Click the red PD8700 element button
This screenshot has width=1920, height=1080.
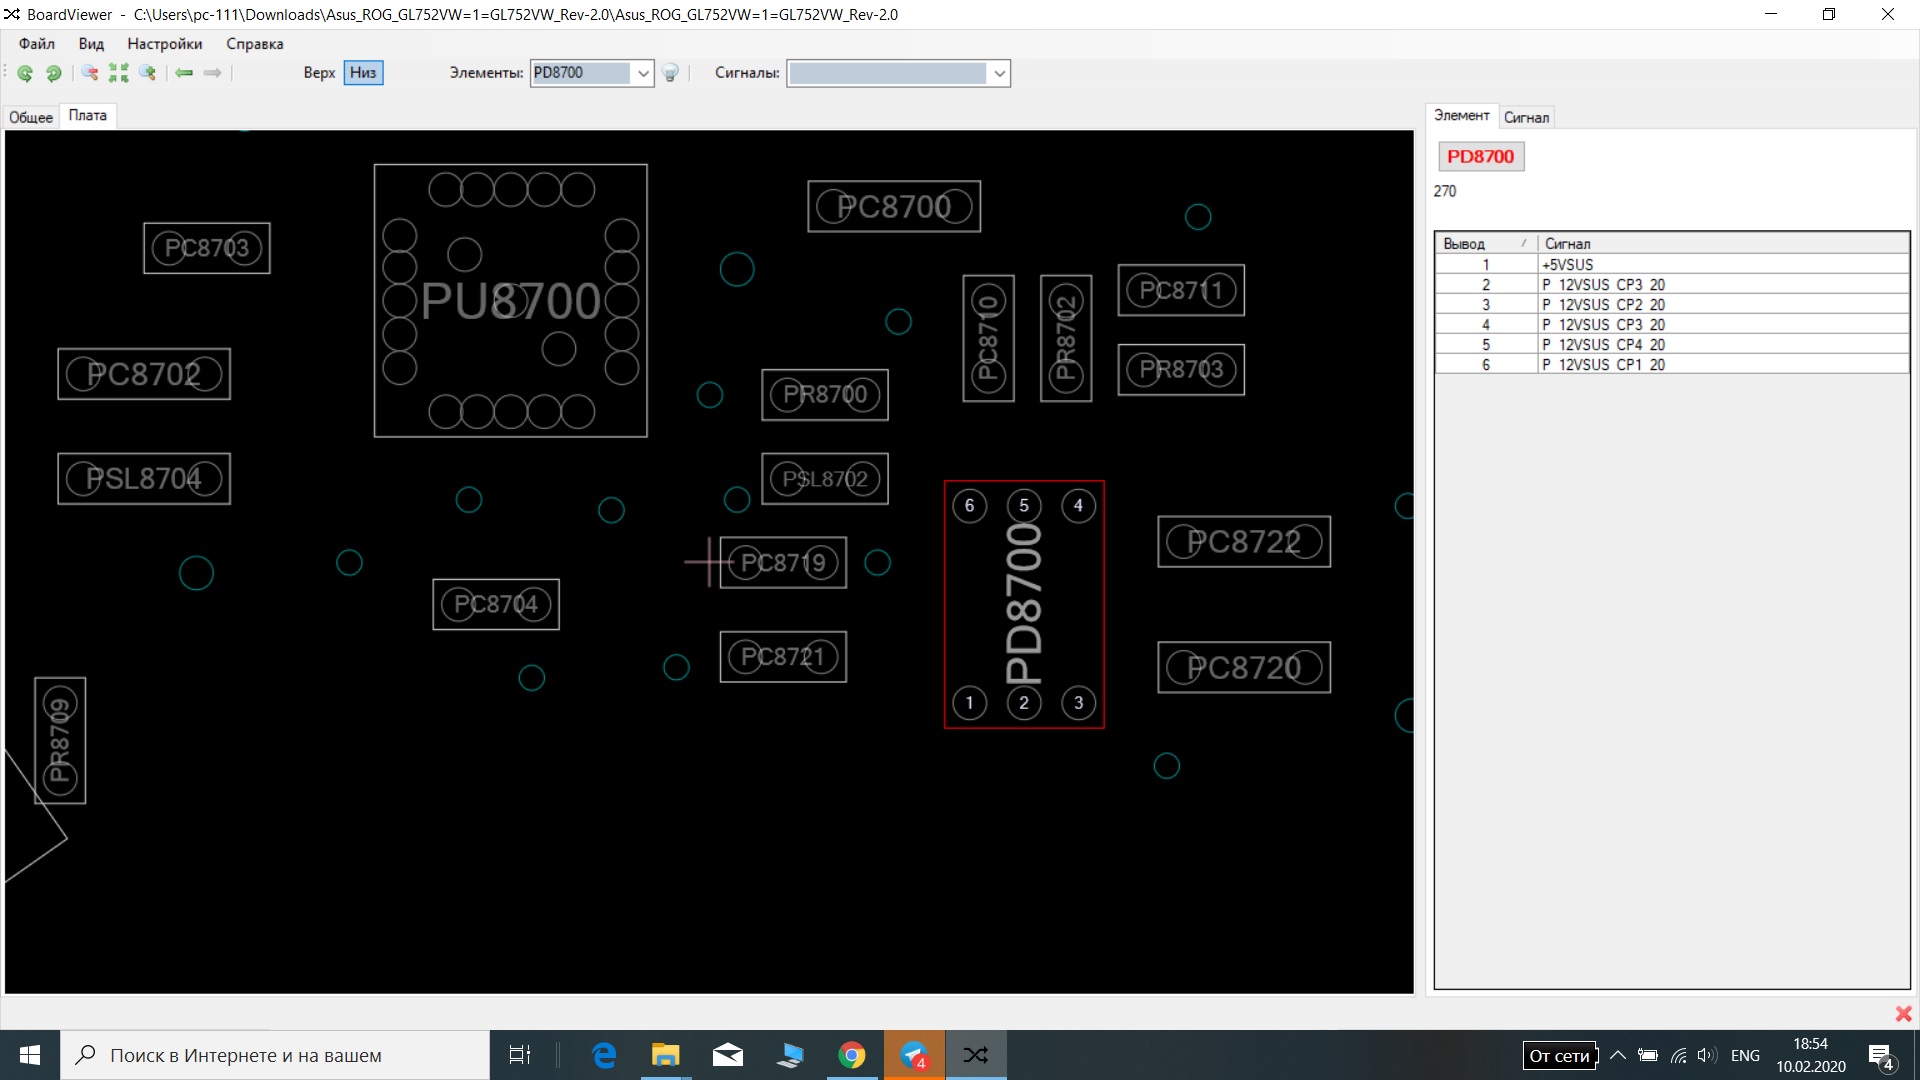pos(1480,157)
